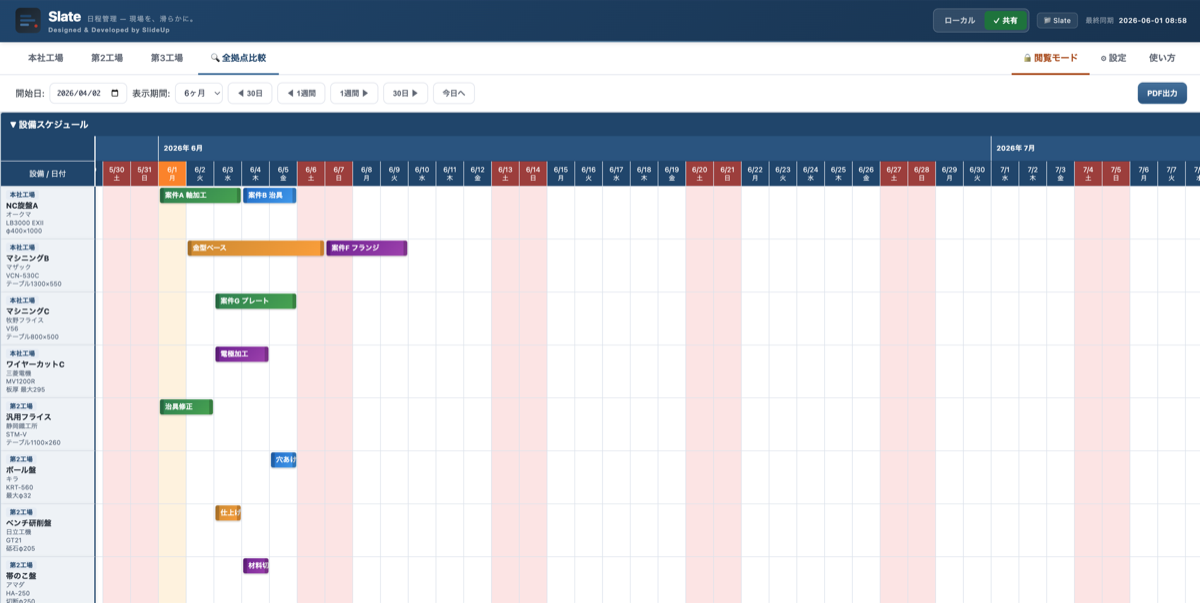The width and height of the screenshot is (1200, 603).
Task: Open the 第3工場 tab
Action: (x=167, y=58)
